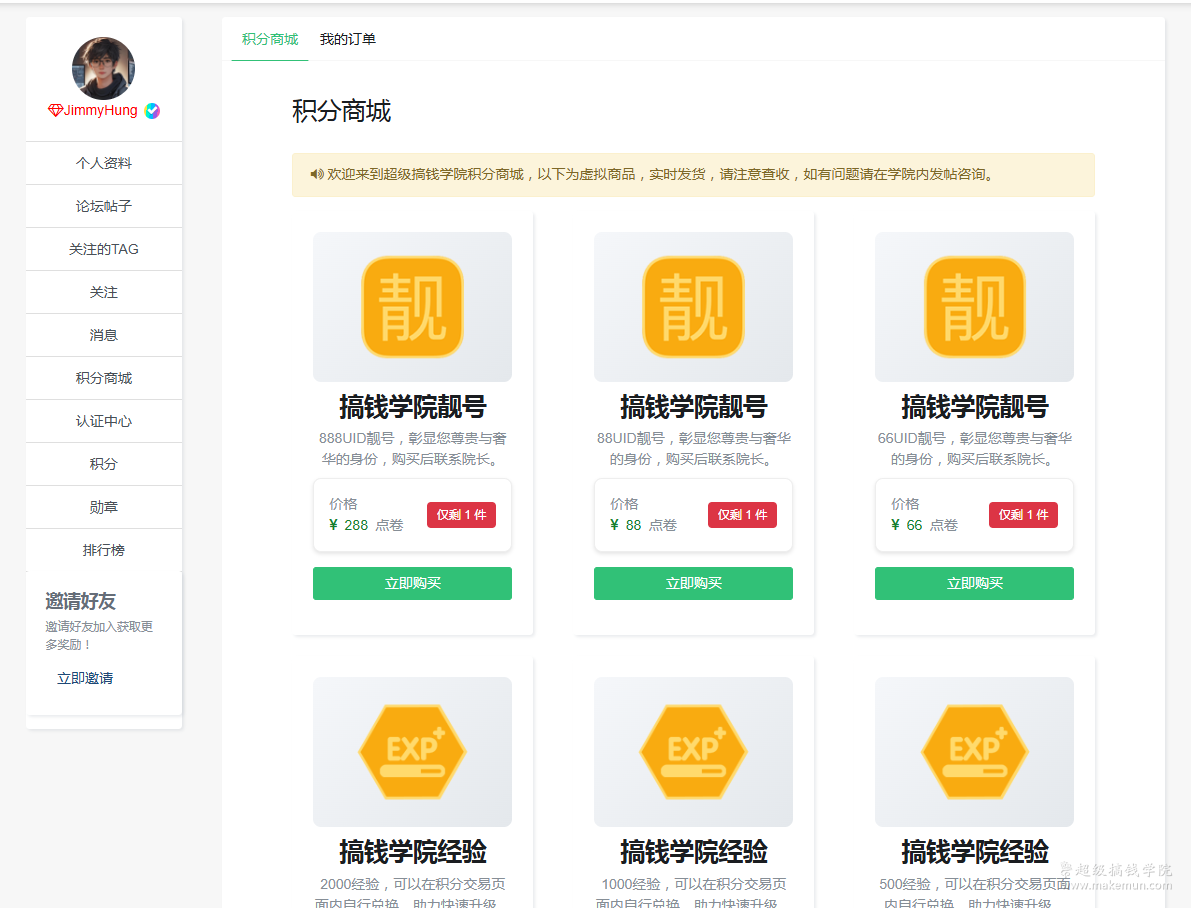Click 搞钱学院靓号 title of 88UID card
Viewport: 1191px width, 908px height.
[693, 407]
